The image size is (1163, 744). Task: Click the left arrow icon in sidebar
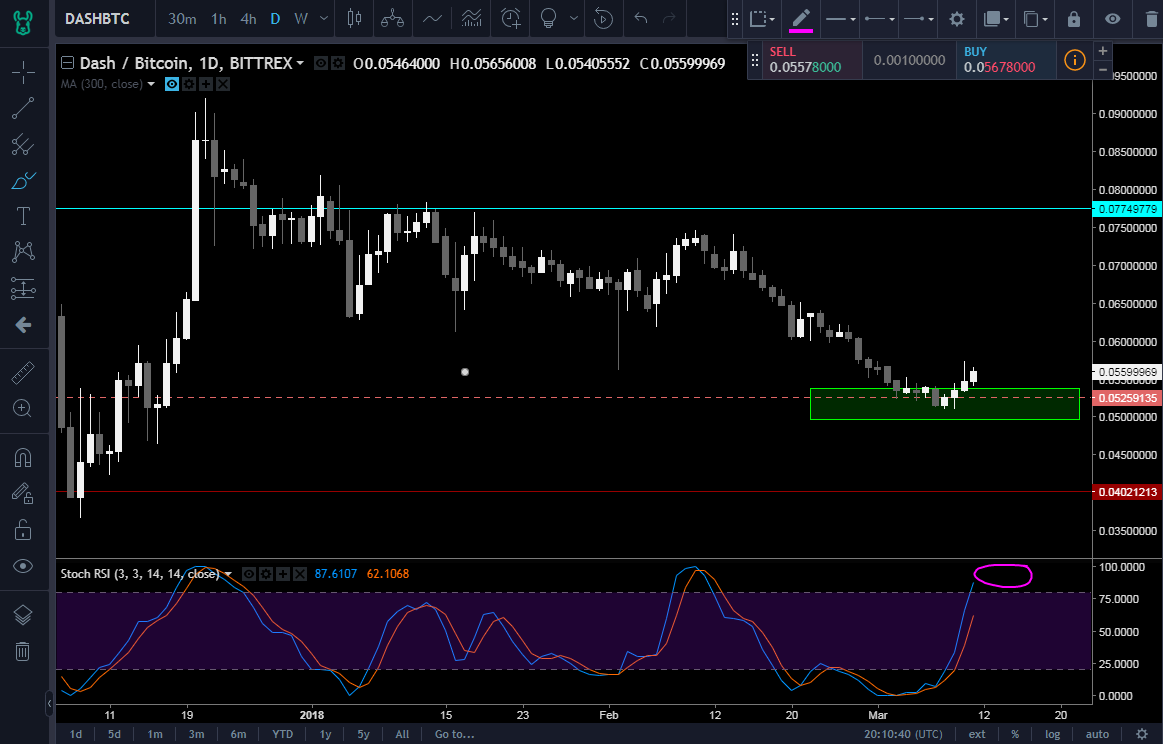click(23, 324)
